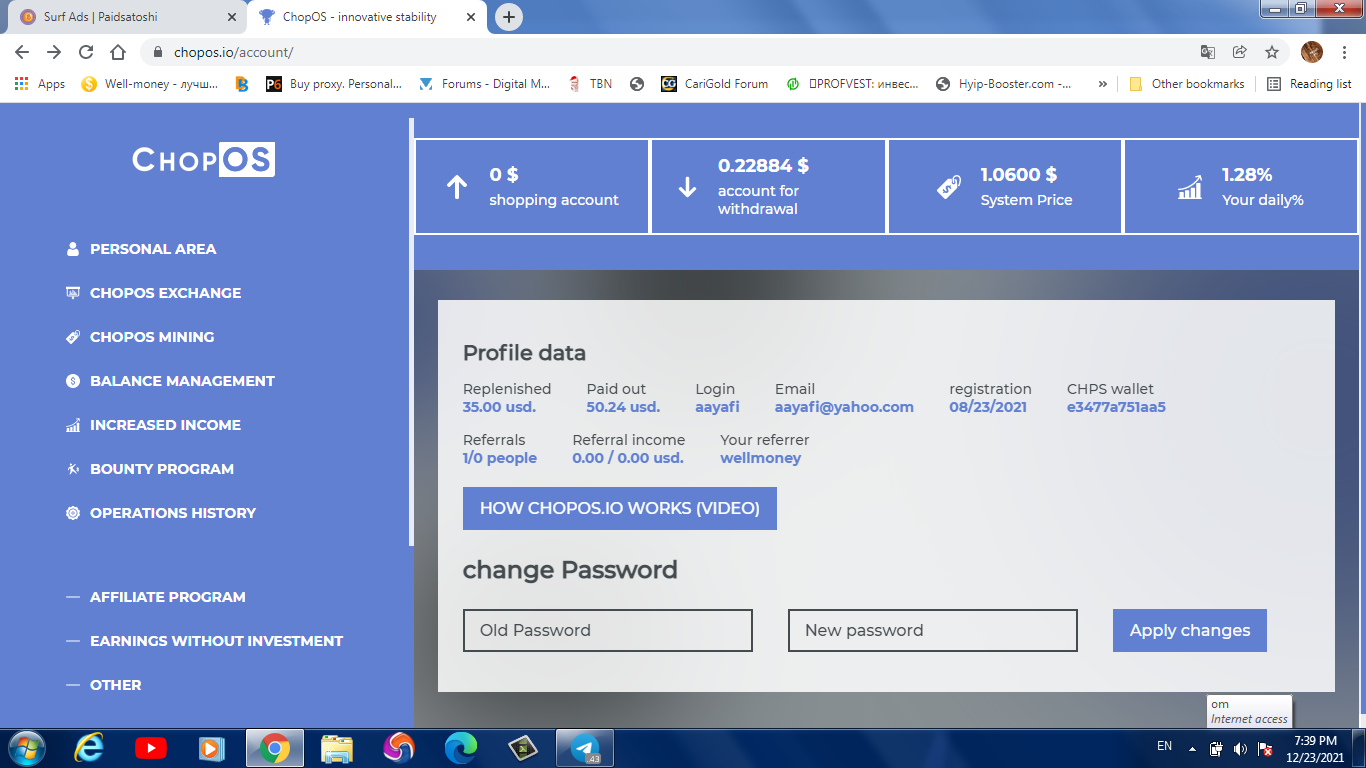Click the price tag icon beside System Price
Viewport: 1366px width, 768px height.
(x=949, y=187)
